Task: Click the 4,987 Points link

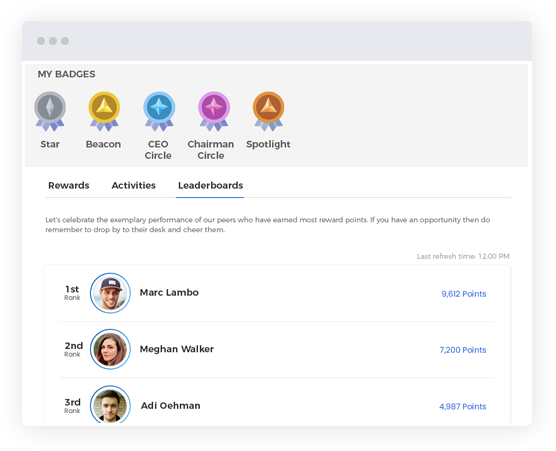Action: tap(463, 406)
